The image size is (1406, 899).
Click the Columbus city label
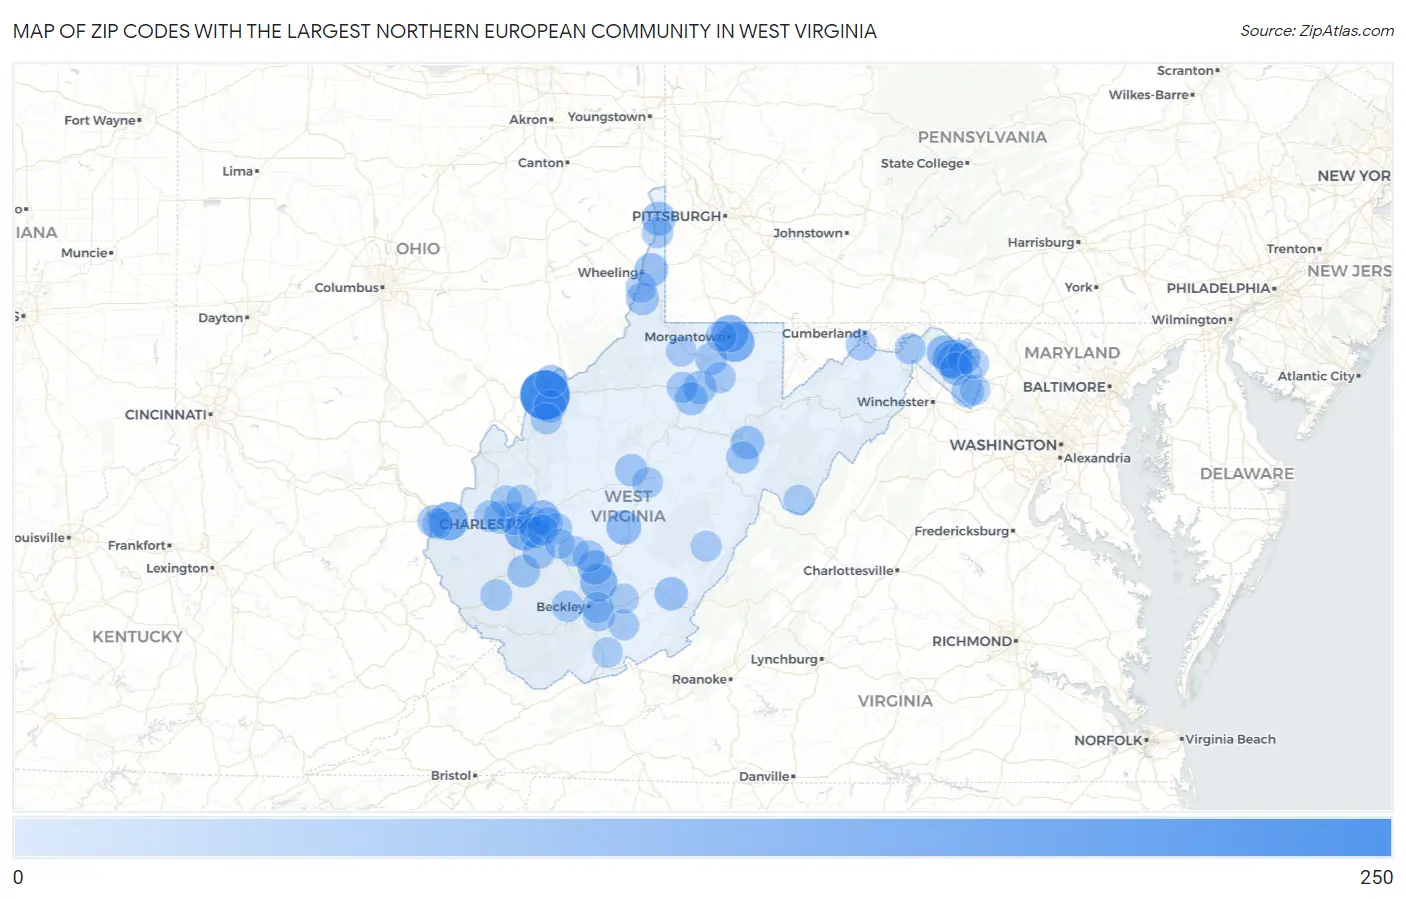[x=347, y=288]
